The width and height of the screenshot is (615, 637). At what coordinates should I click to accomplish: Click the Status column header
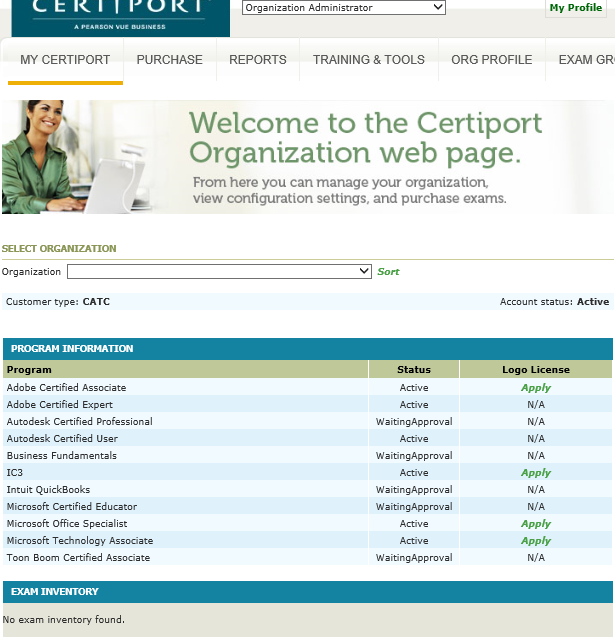414,370
